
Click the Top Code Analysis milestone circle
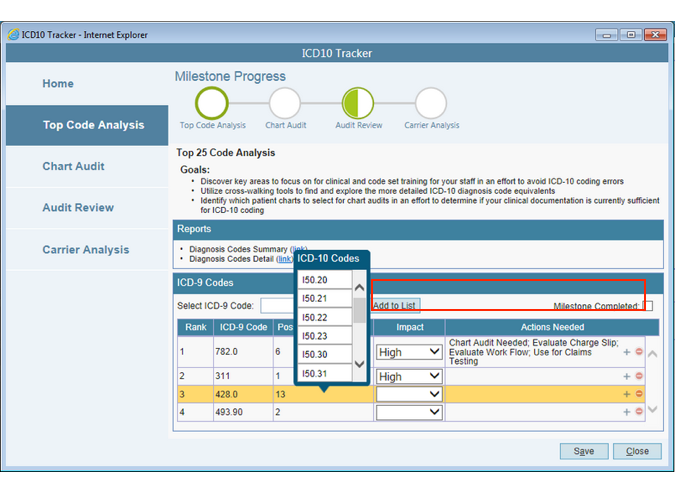[212, 103]
